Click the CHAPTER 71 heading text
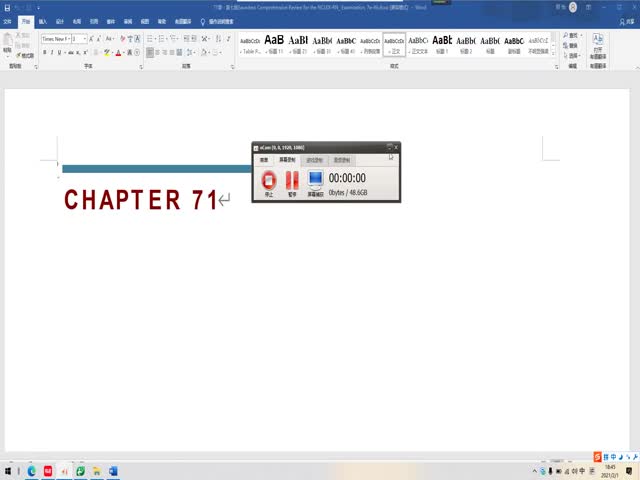This screenshot has height=480, width=640. click(140, 200)
